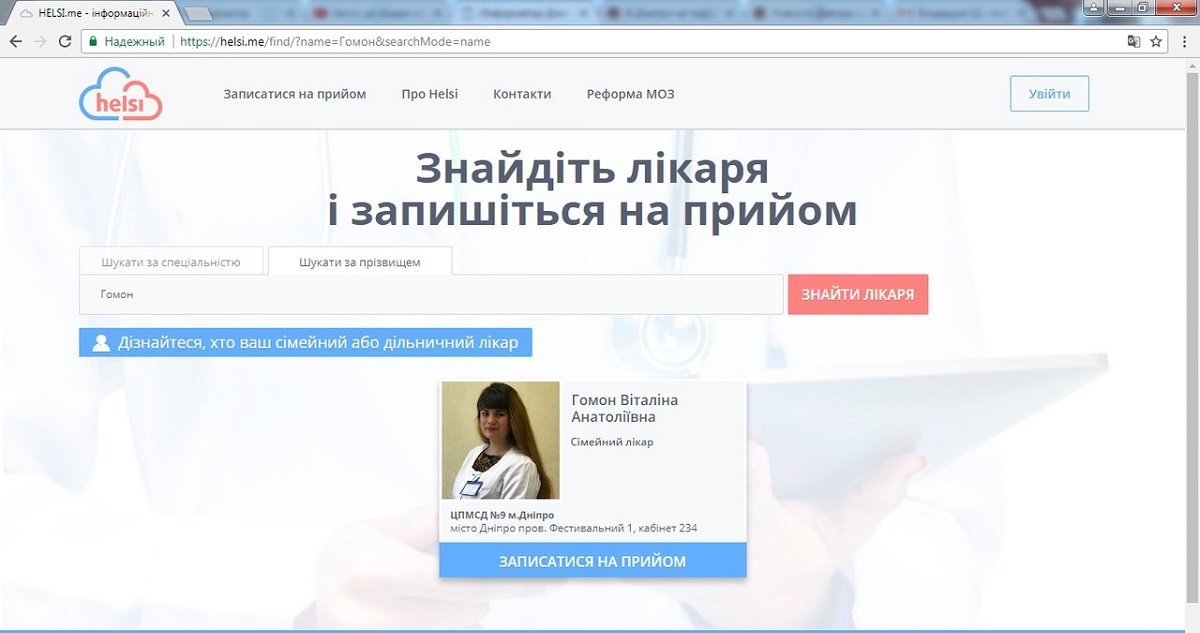
Task: Click 'ЗНАЙТИ ЛІКАРЯ' search button
Action: (858, 293)
